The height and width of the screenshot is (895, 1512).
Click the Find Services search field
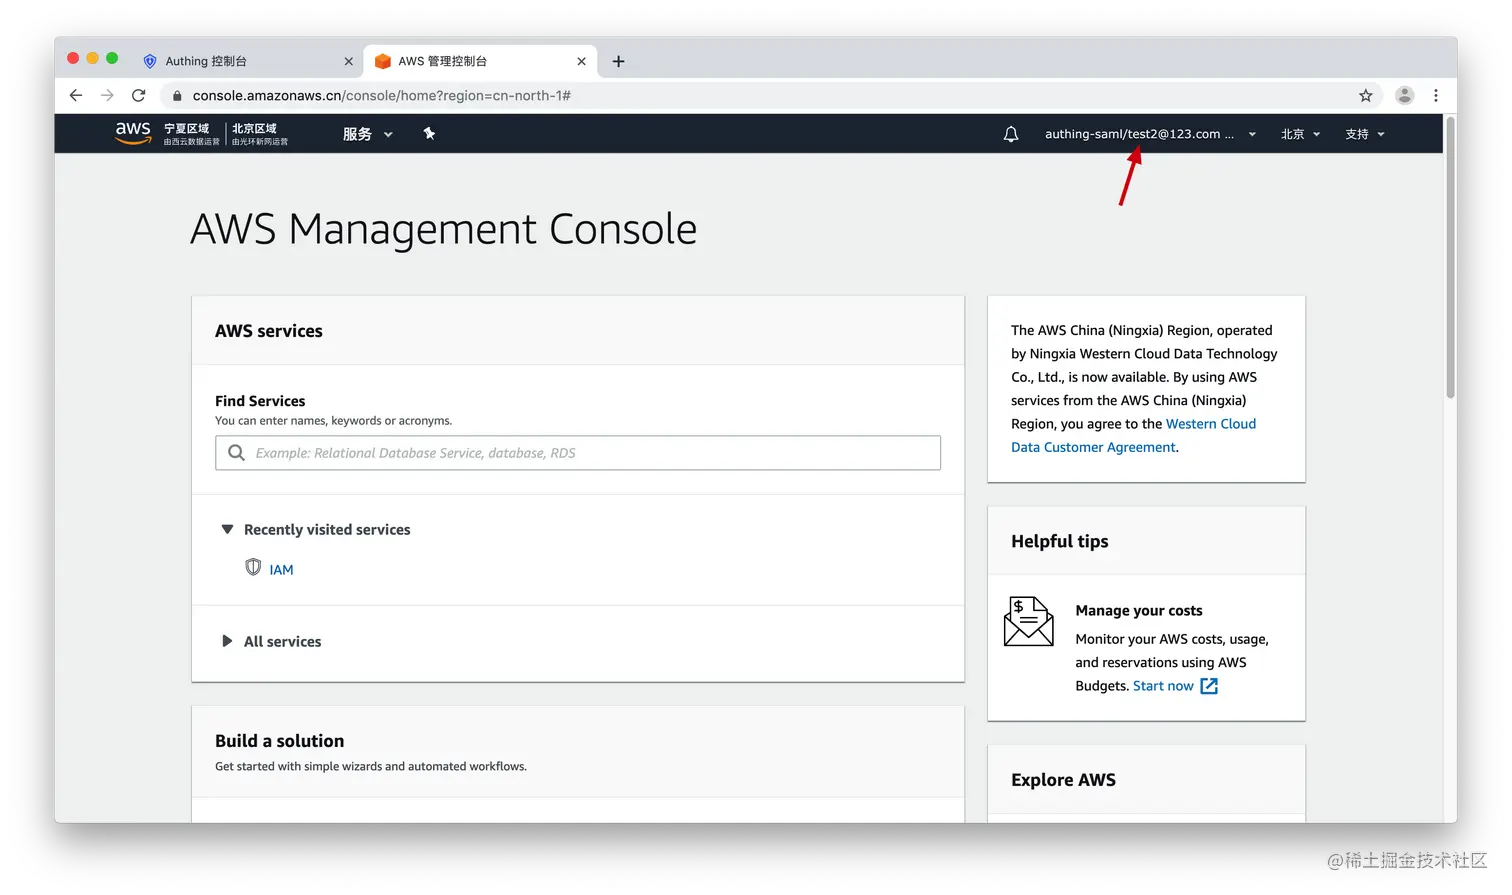[578, 453]
